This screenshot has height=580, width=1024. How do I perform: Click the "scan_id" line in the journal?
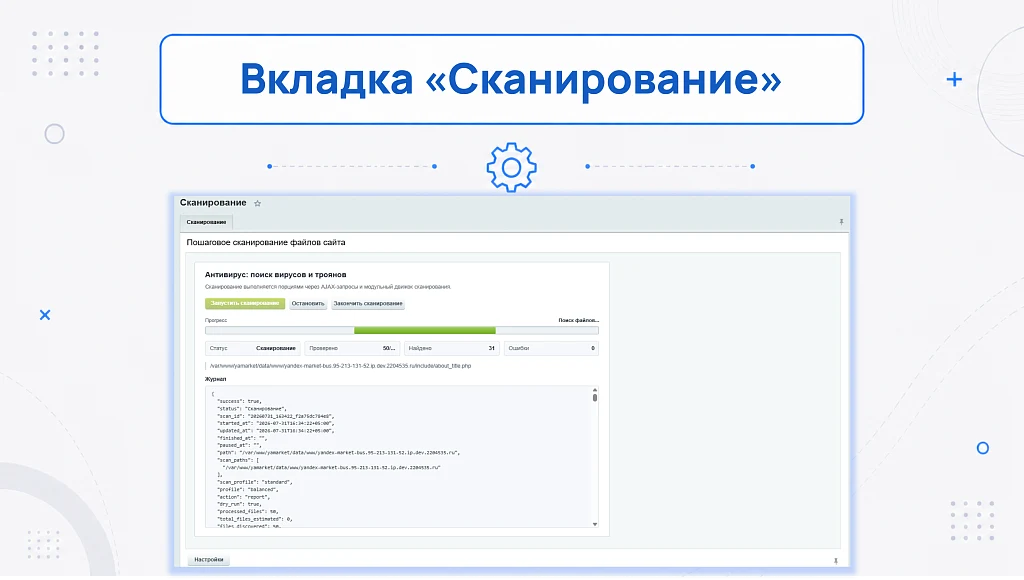click(276, 416)
